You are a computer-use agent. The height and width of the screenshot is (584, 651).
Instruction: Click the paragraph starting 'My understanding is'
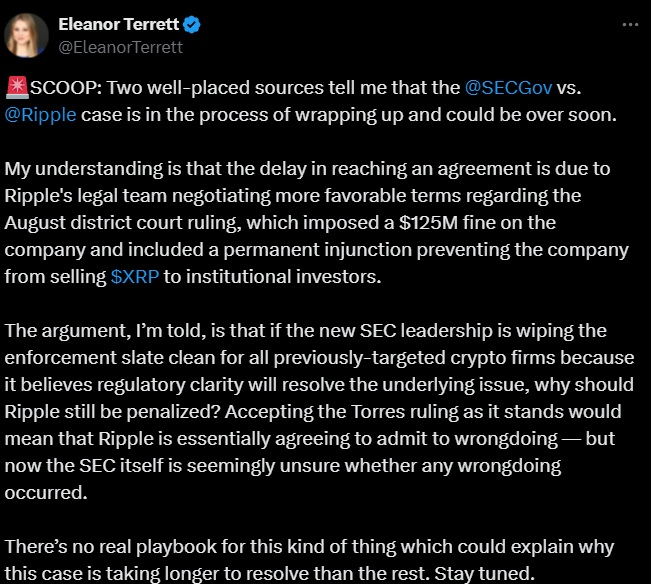[317, 223]
